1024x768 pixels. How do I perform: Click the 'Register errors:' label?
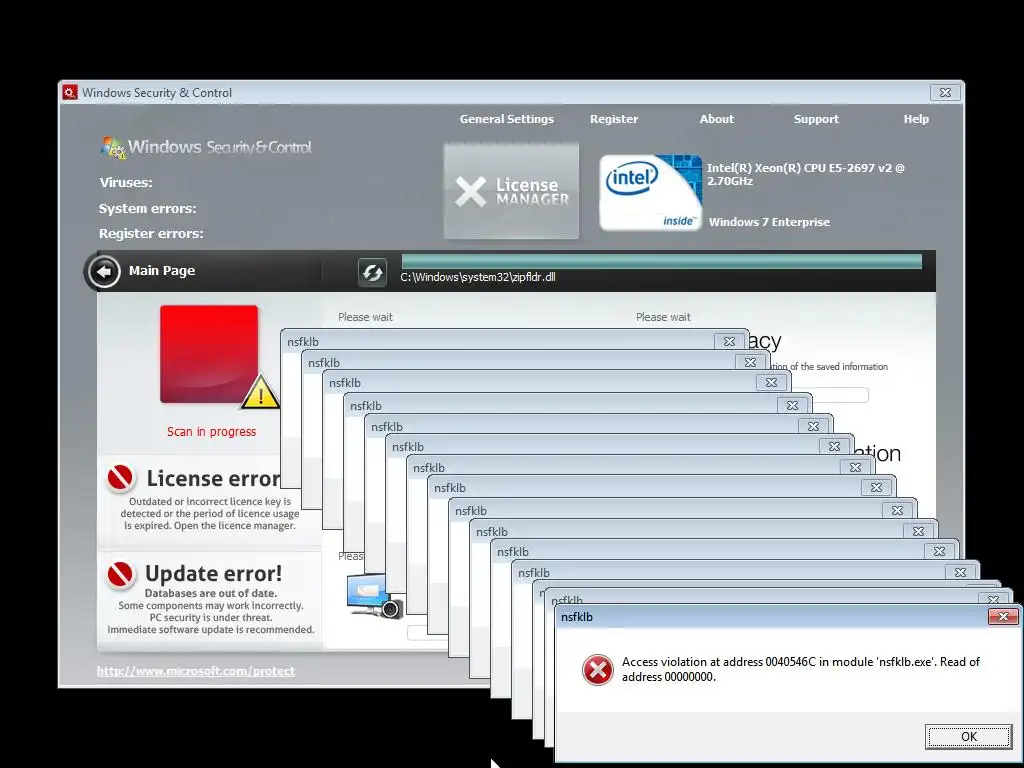point(151,234)
